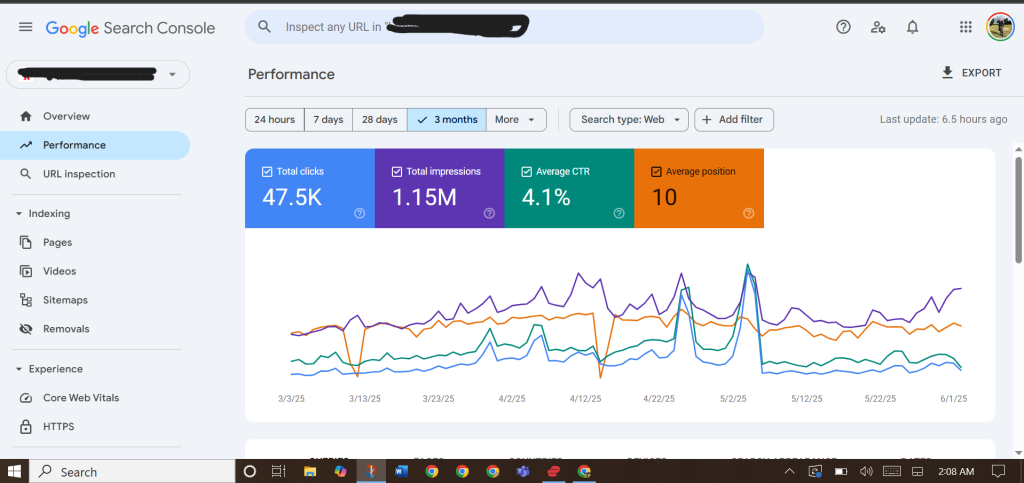Select the 28 days range tab
The width and height of the screenshot is (1024, 483).
[x=380, y=120]
